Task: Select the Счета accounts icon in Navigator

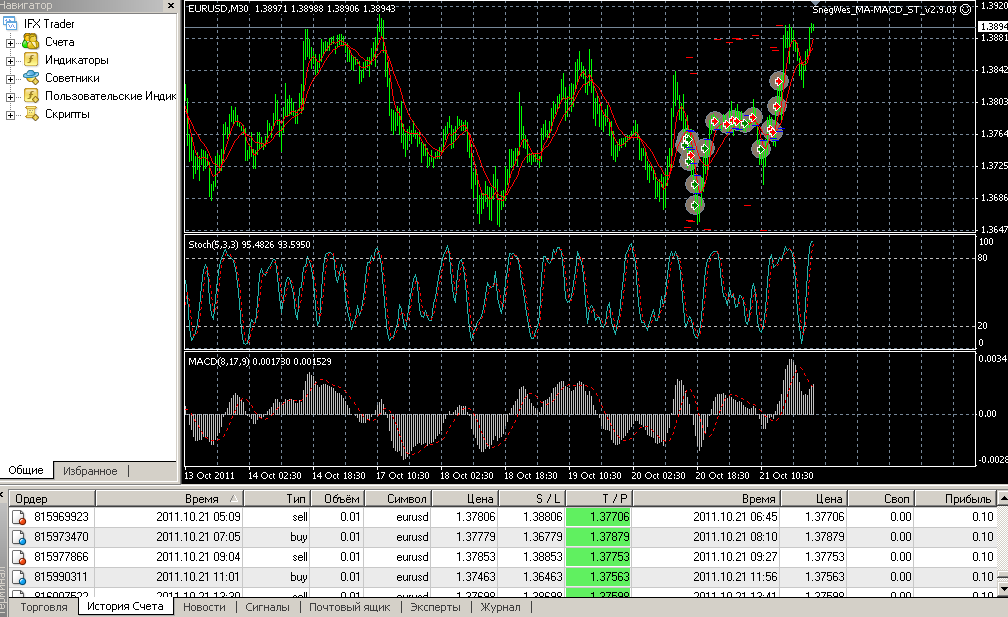Action: [x=30, y=42]
